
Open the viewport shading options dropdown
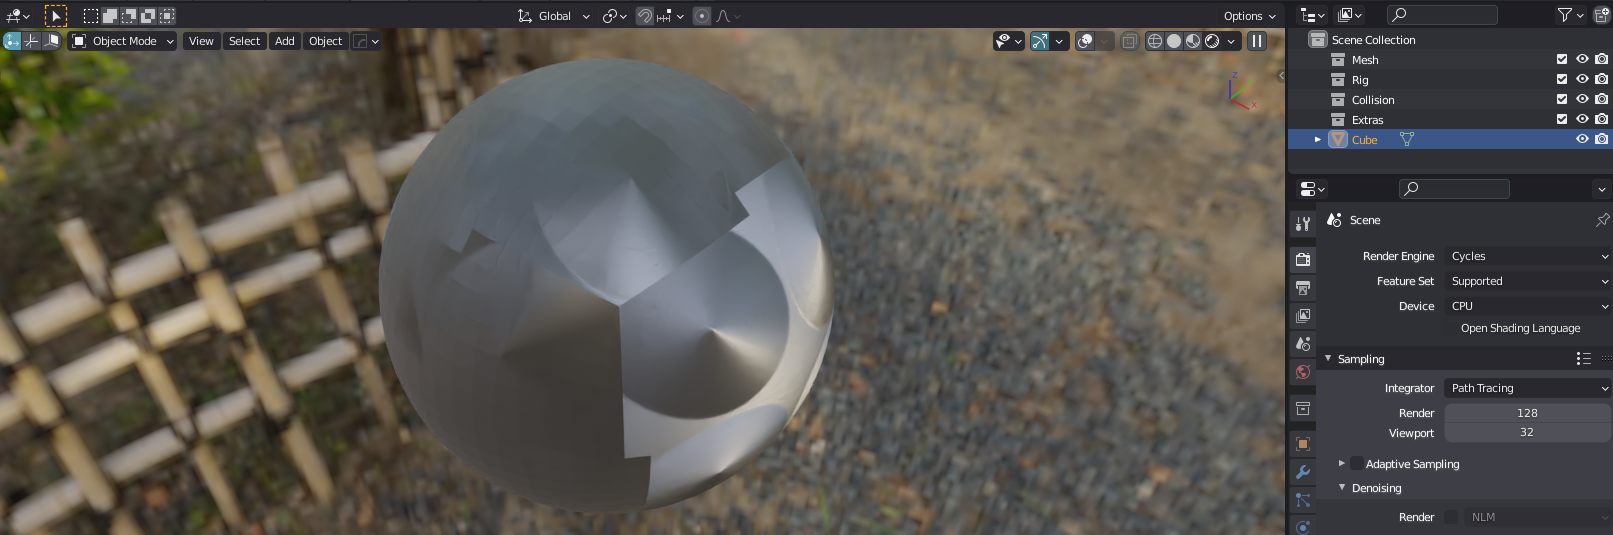(x=1232, y=41)
